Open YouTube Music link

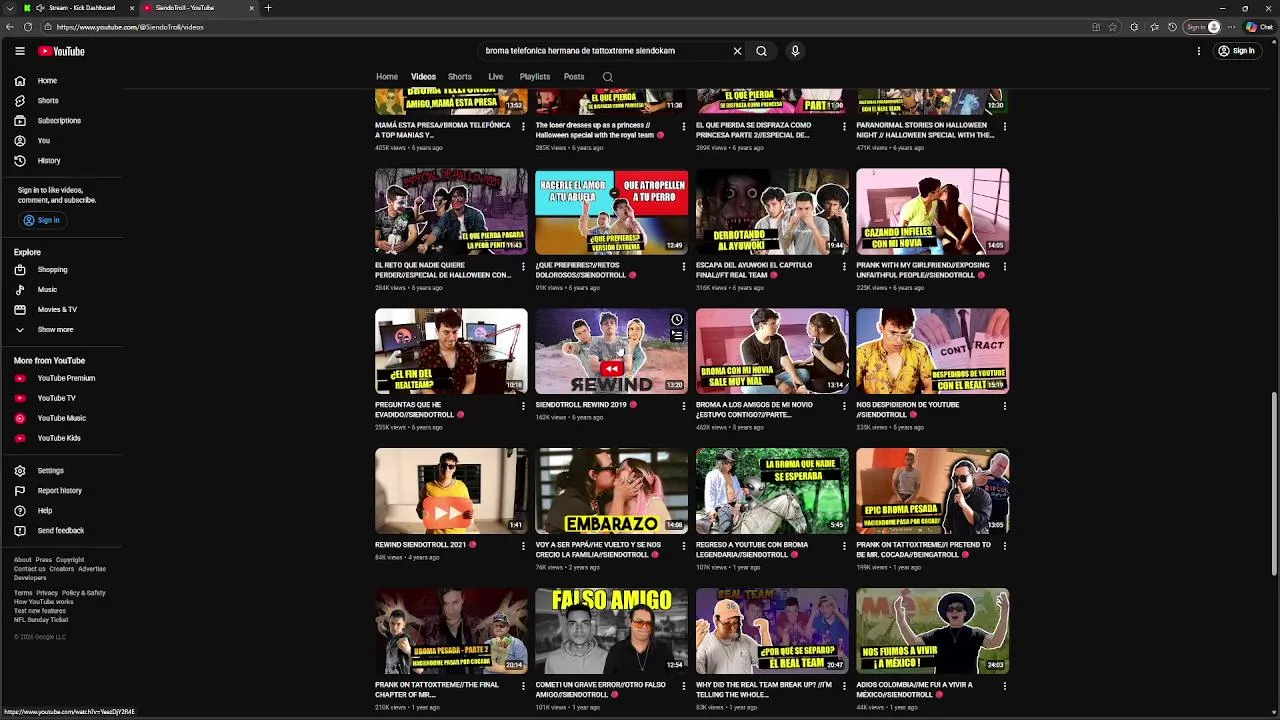coord(61,418)
